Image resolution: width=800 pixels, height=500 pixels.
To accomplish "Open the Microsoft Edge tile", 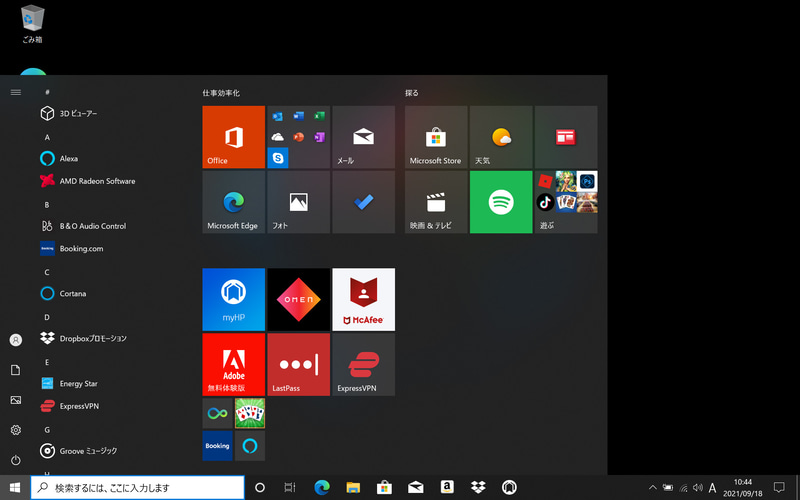I will 234,202.
